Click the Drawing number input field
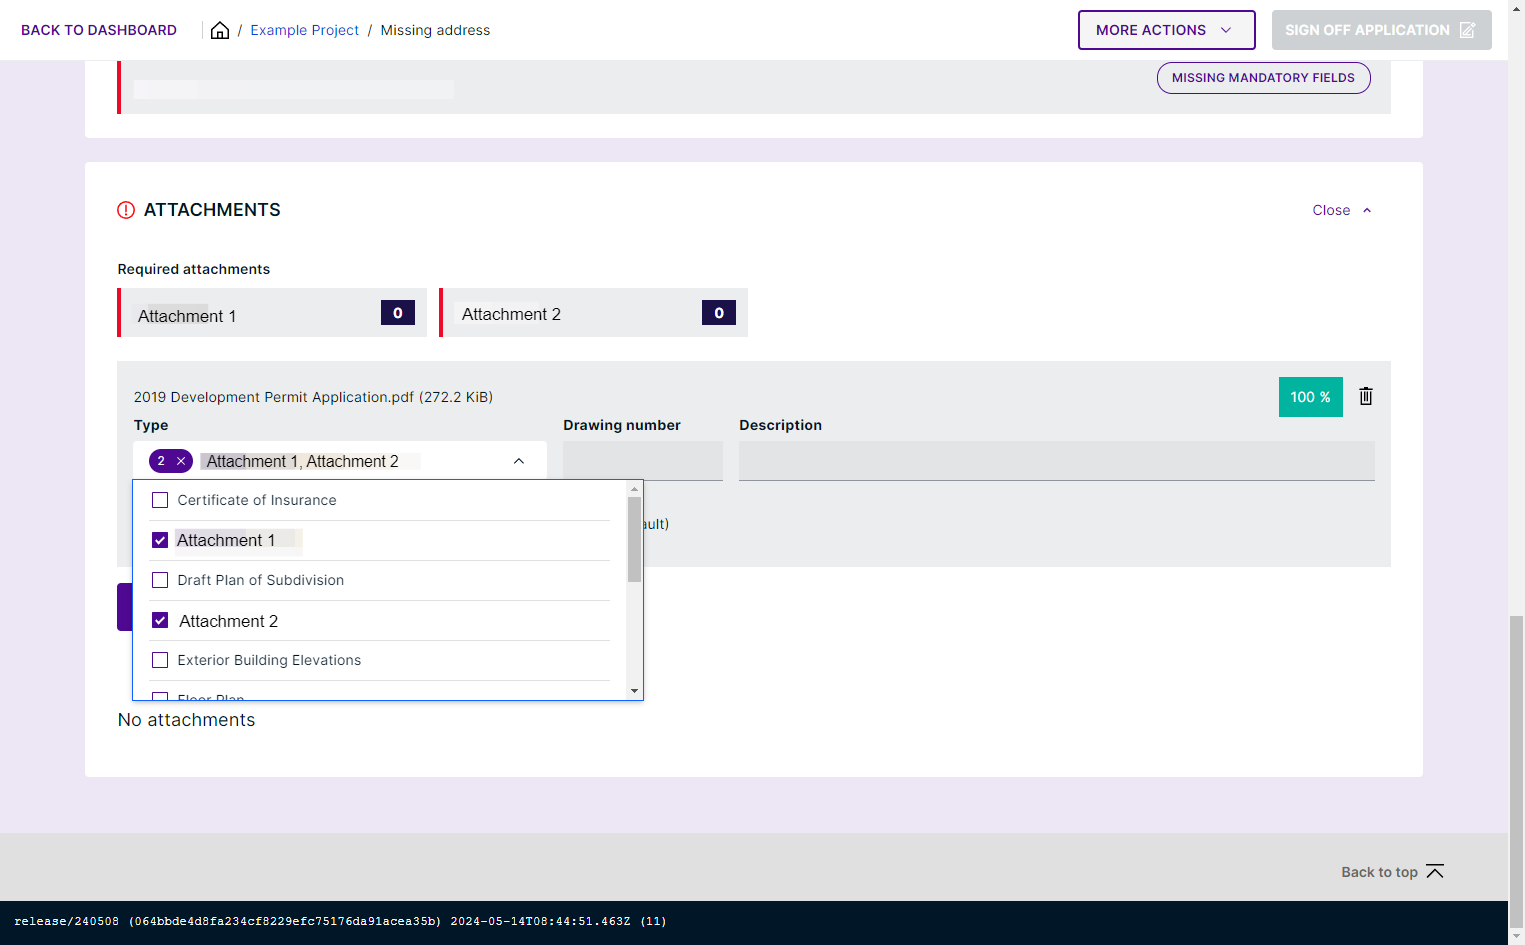 click(643, 461)
